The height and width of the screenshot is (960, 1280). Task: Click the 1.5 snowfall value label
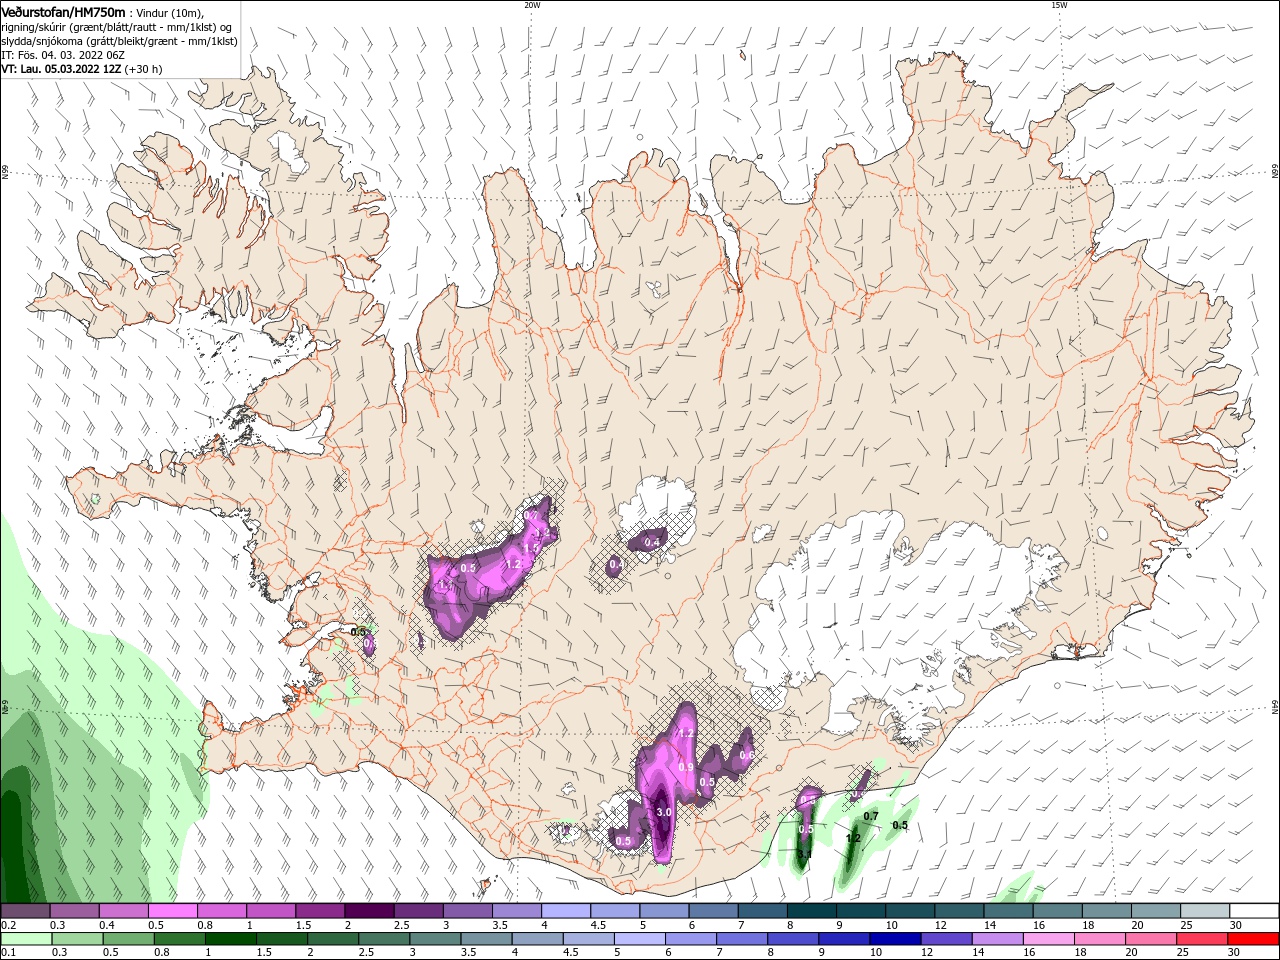coord(532,547)
